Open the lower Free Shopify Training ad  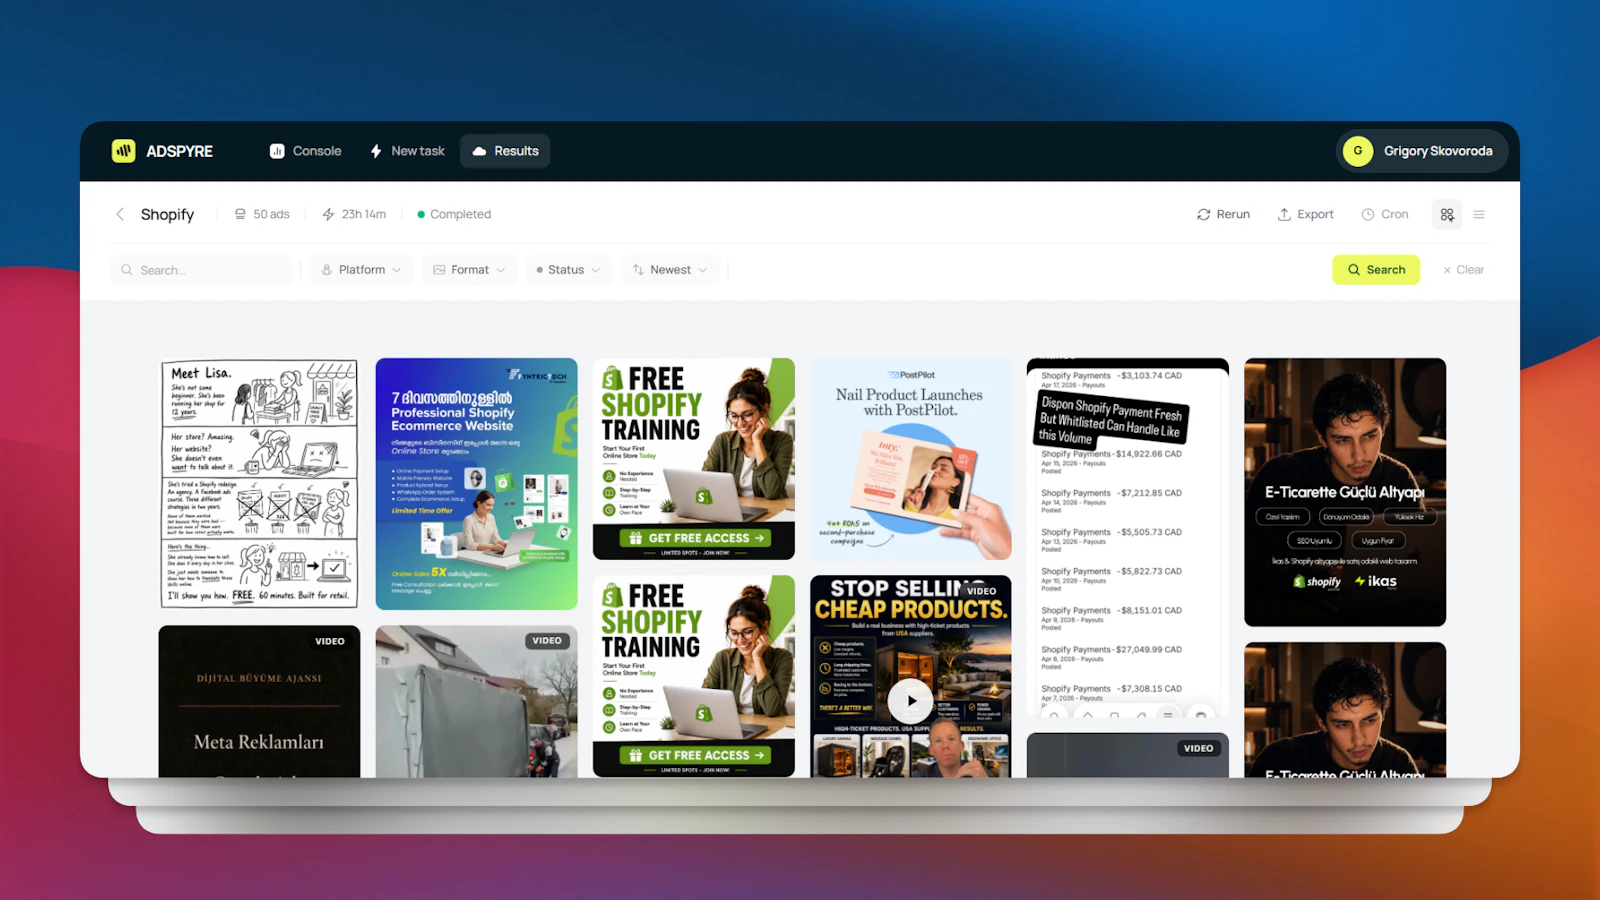(x=694, y=676)
